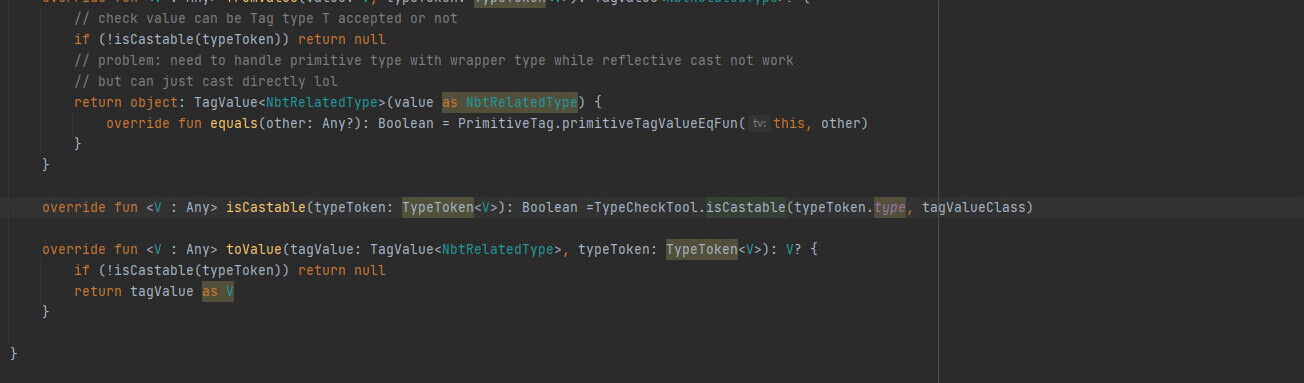Click the highlighted "as V" cast
The height and width of the screenshot is (383, 1304).
[x=218, y=291]
